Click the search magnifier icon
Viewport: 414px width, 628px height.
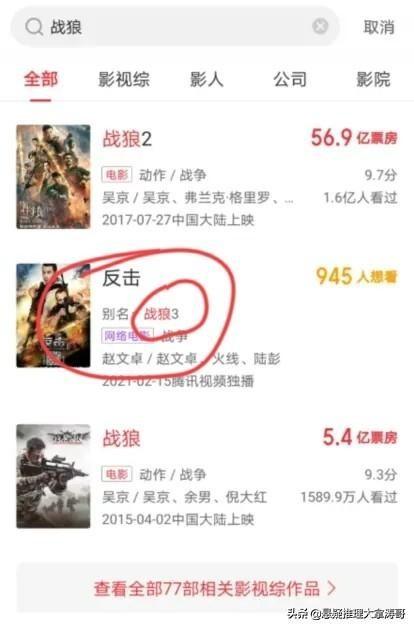[x=34, y=27]
